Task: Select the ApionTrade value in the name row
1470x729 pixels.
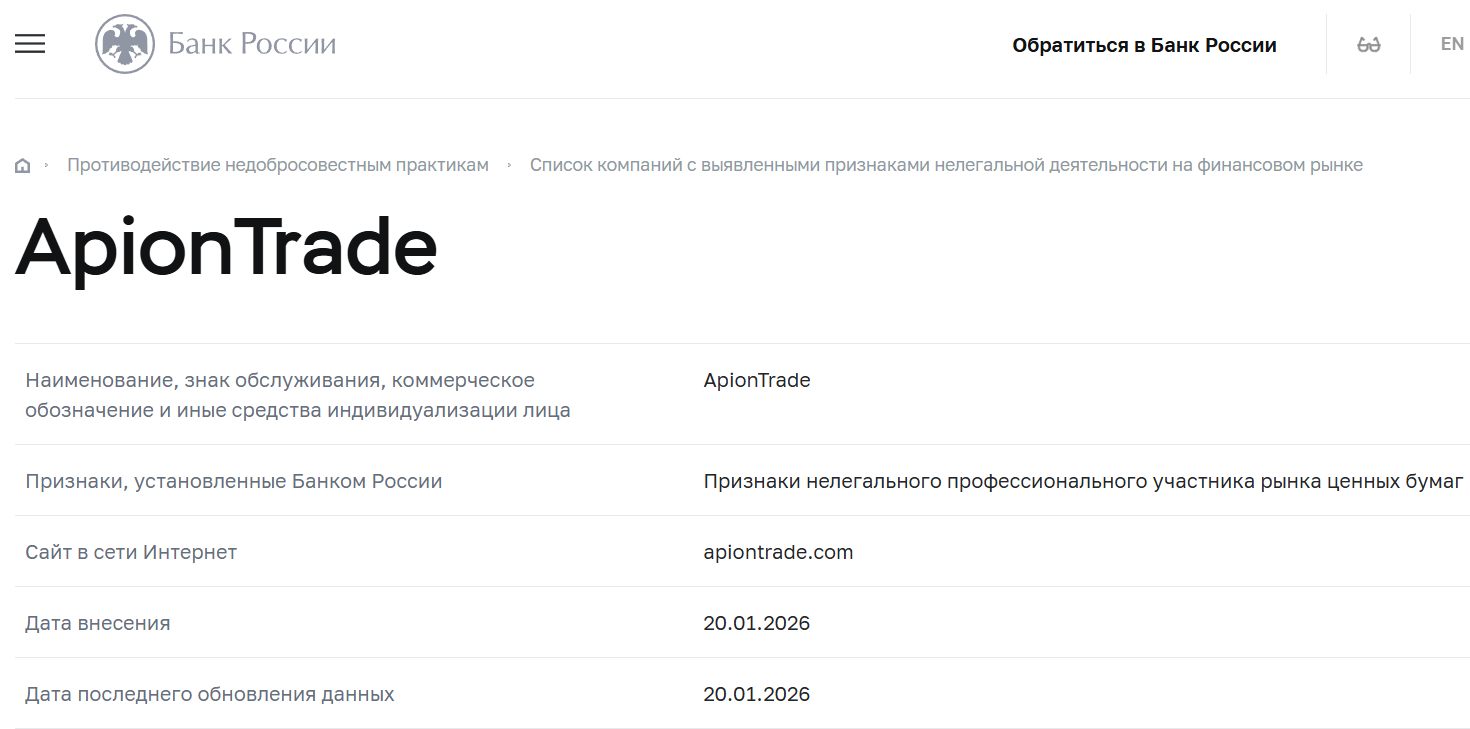Action: coord(757,380)
